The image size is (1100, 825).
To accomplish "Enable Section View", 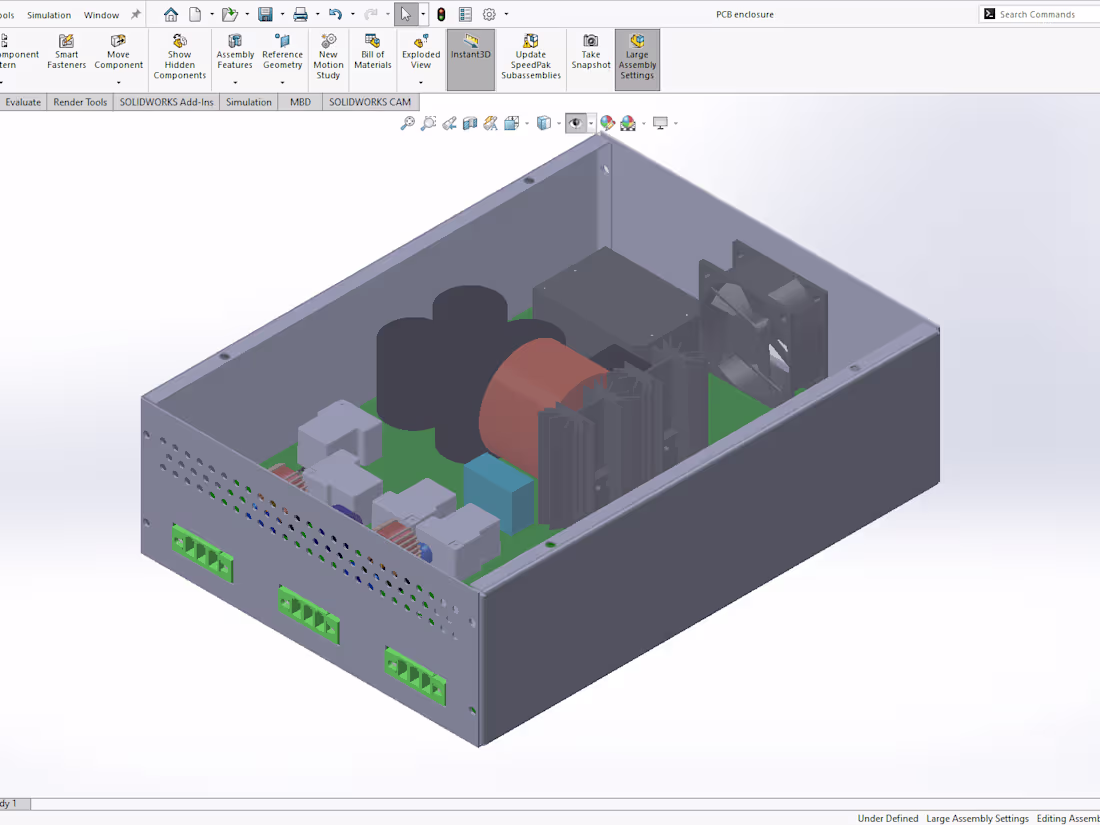I will (x=469, y=123).
